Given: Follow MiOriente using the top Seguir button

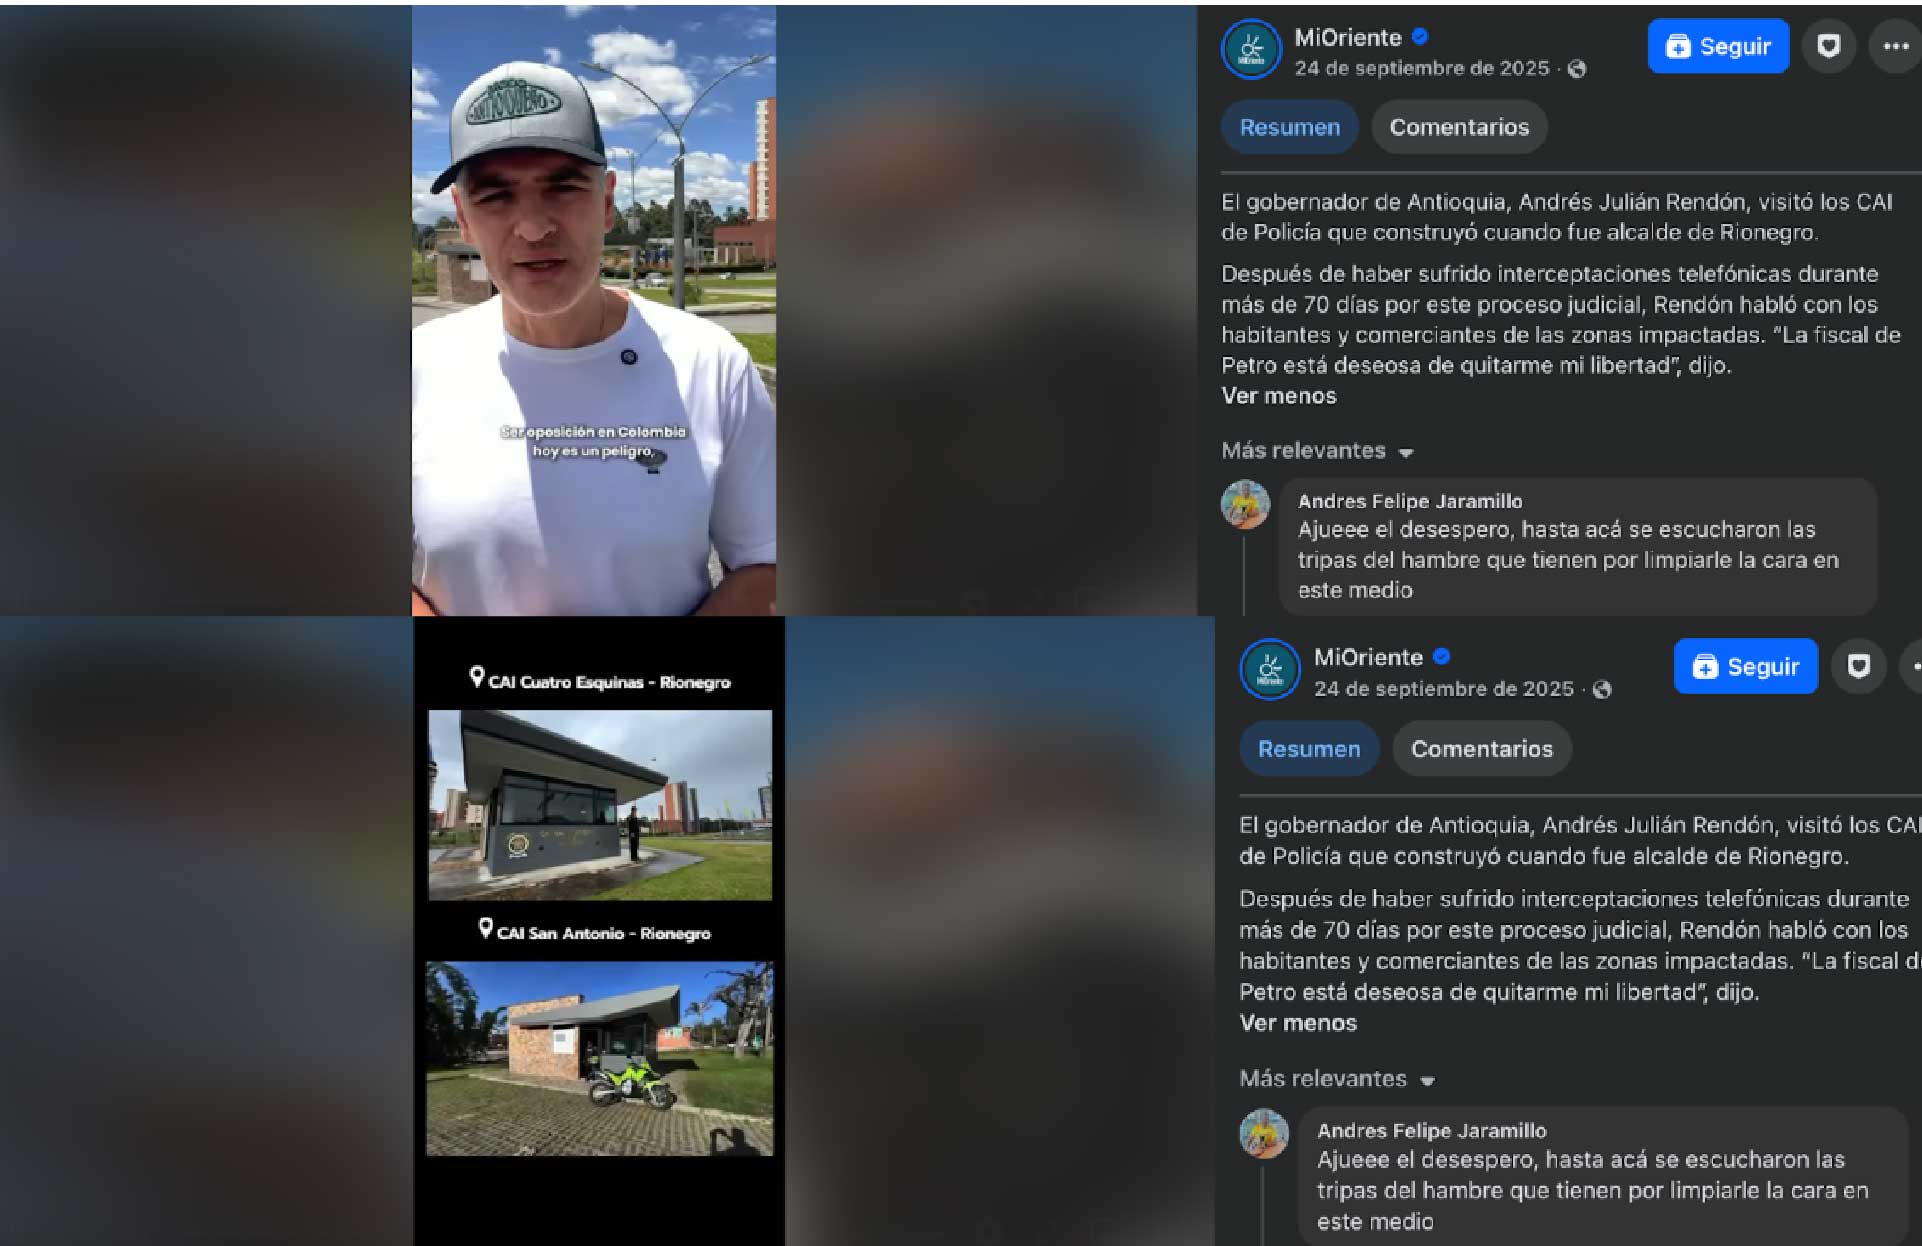Looking at the screenshot, I should [1718, 46].
